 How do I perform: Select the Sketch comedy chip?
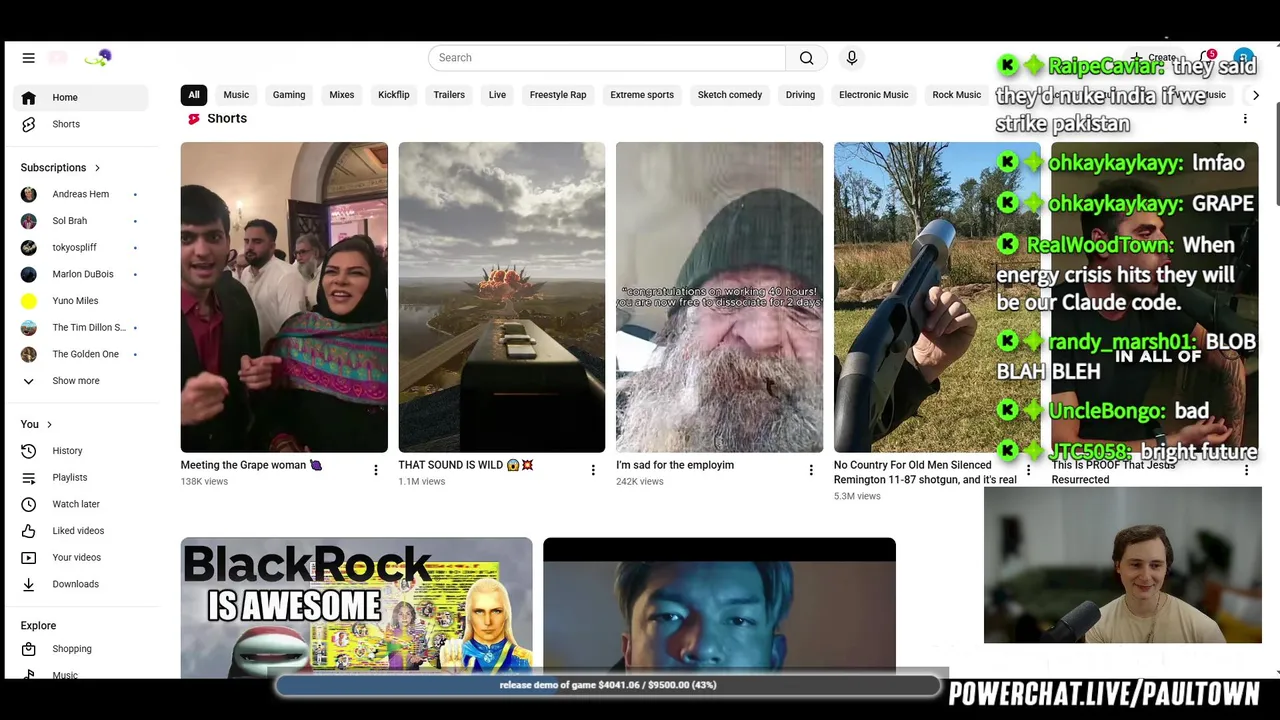pyautogui.click(x=730, y=95)
